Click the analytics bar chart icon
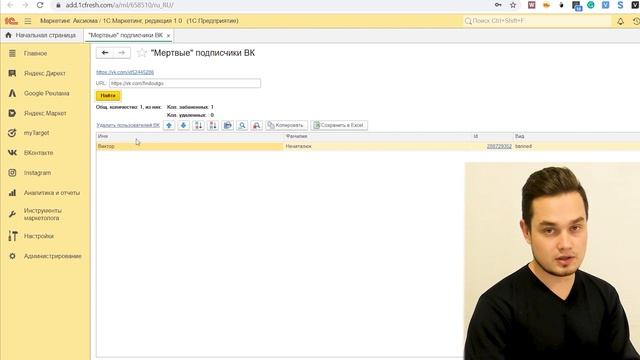 (x=12, y=193)
